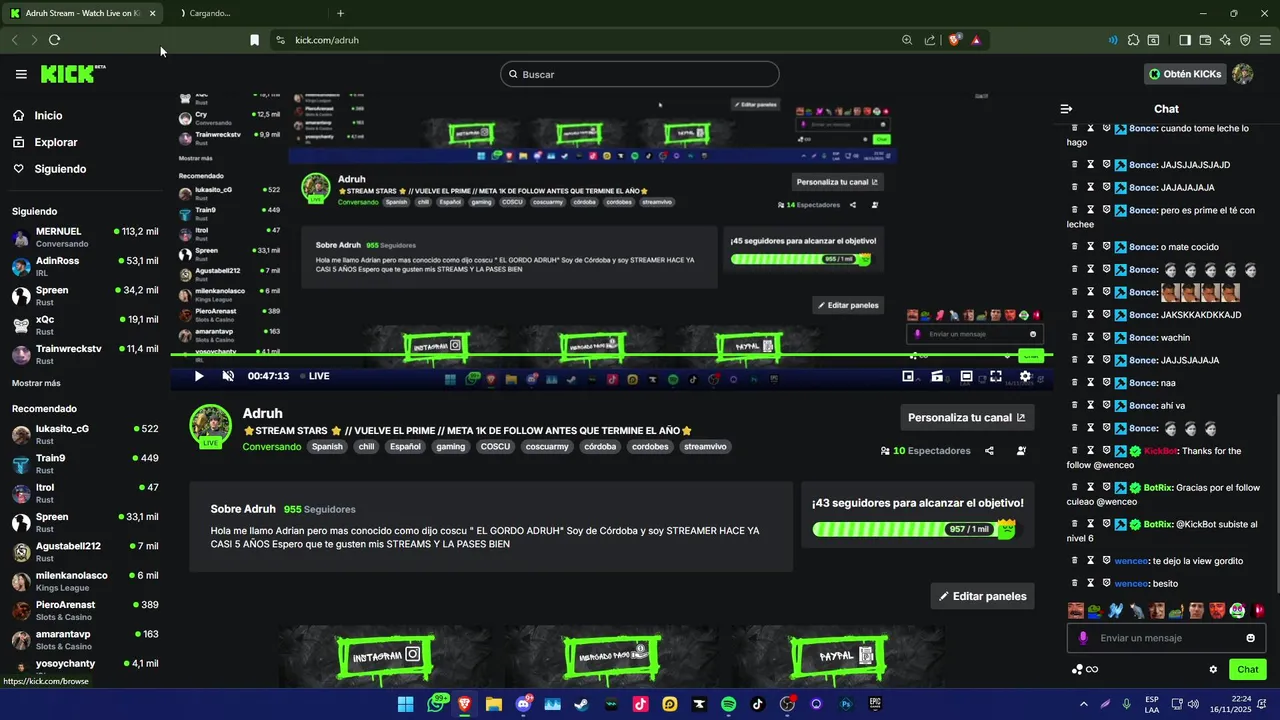Play the stream video

(x=199, y=376)
